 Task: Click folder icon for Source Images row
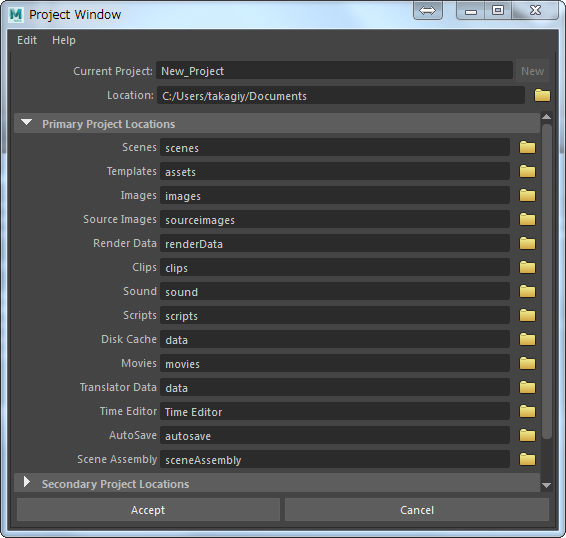coord(527,220)
